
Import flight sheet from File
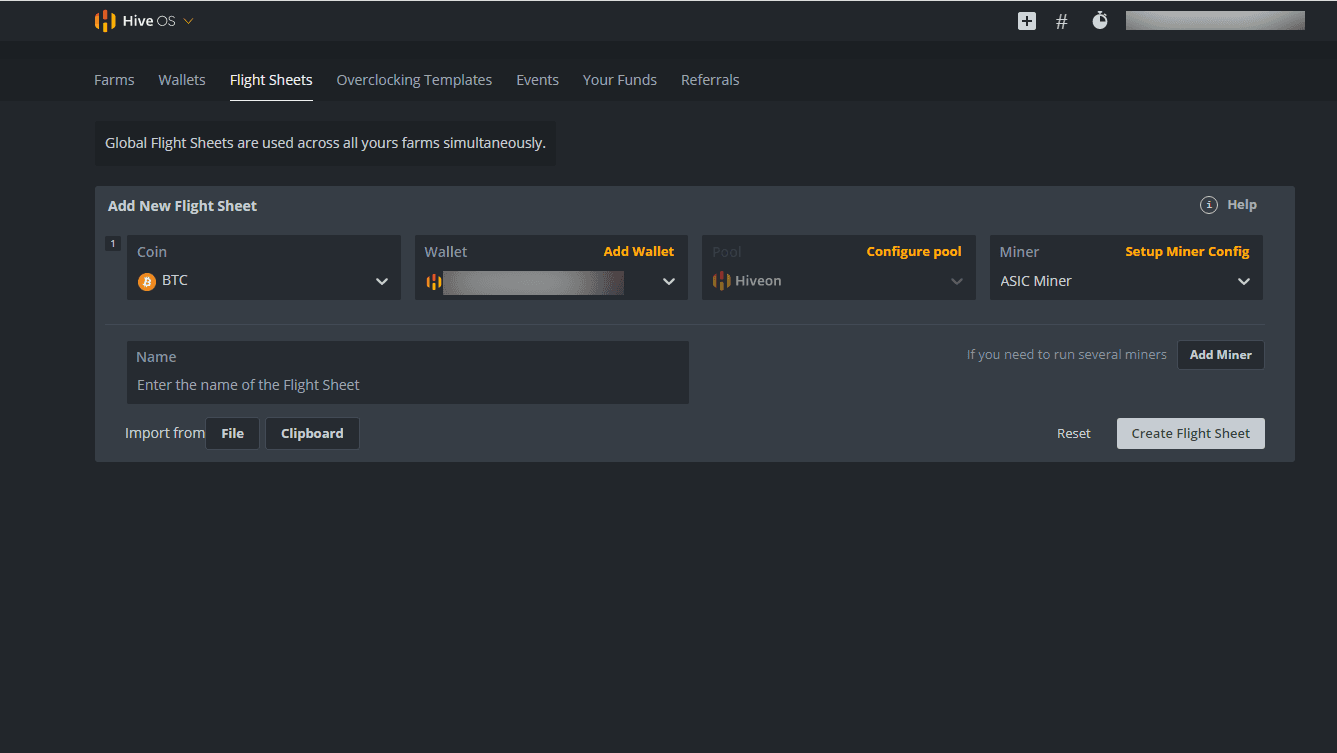[x=232, y=434]
